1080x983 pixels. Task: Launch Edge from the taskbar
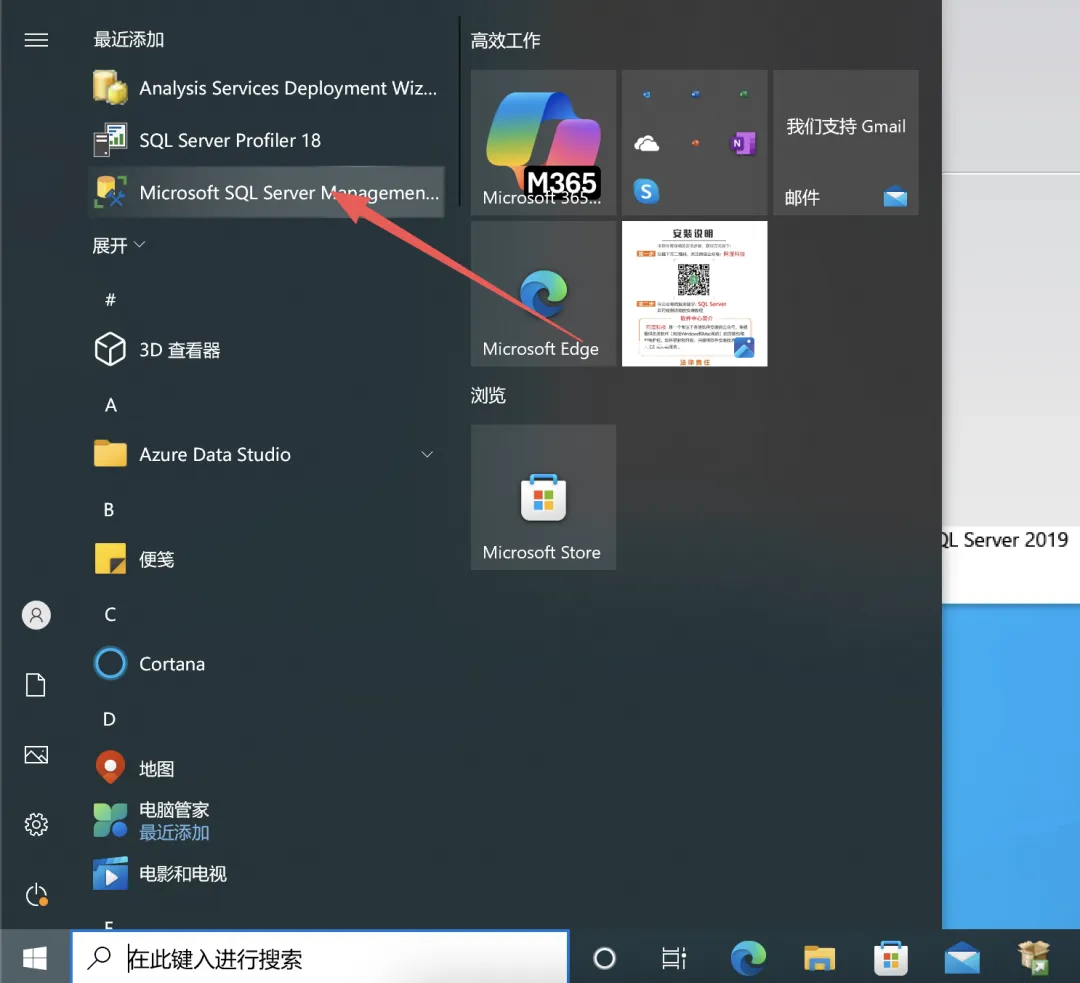pyautogui.click(x=748, y=958)
